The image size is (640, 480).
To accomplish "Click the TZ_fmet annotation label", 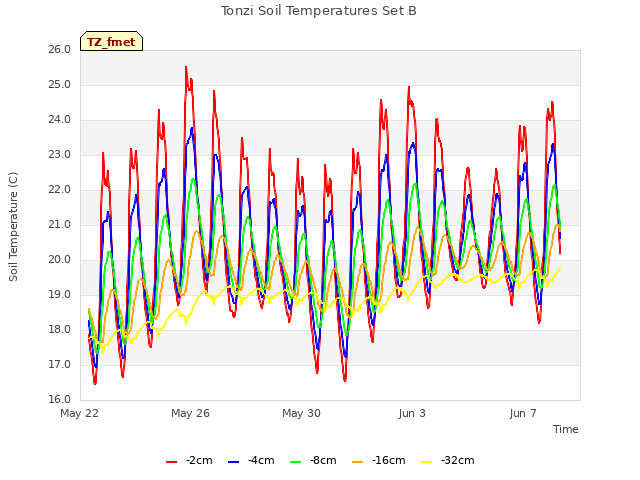I will tap(111, 42).
